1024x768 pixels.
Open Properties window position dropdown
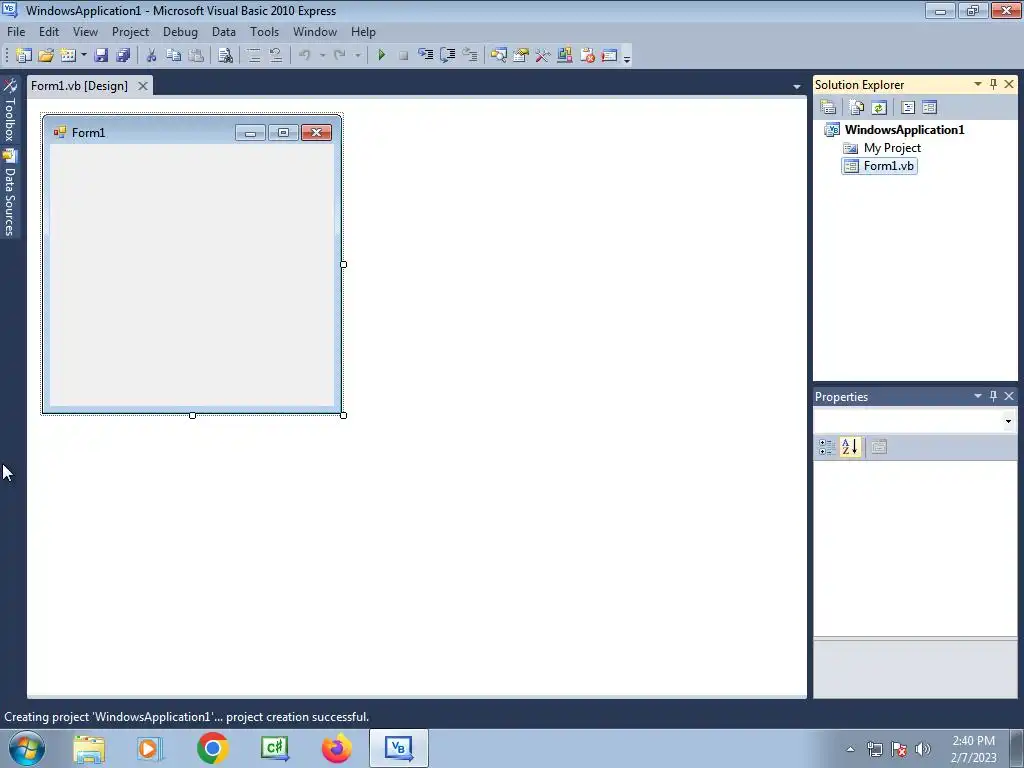[978, 396]
